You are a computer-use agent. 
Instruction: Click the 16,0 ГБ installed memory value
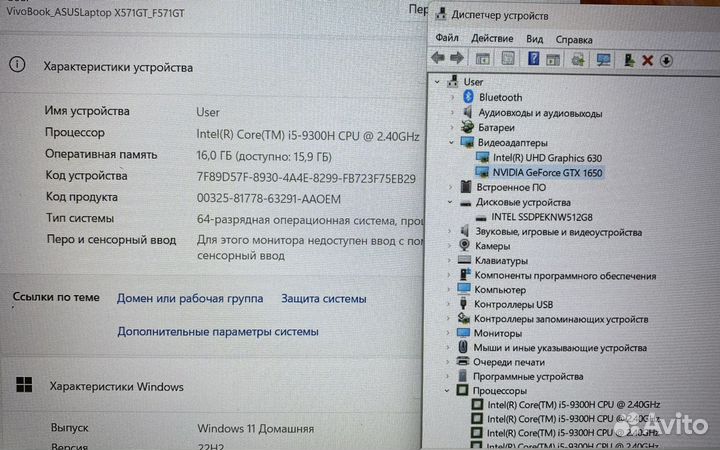pos(264,157)
